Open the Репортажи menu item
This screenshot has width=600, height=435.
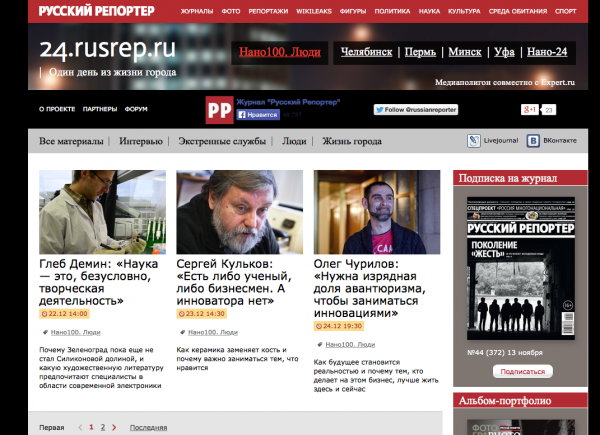(268, 11)
